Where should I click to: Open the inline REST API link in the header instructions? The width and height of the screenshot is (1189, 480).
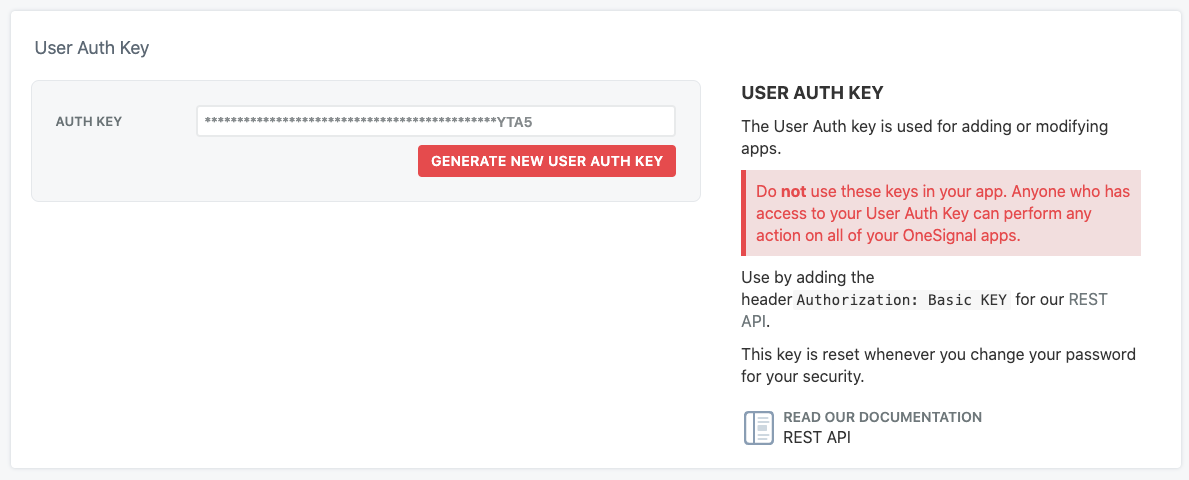(924, 309)
